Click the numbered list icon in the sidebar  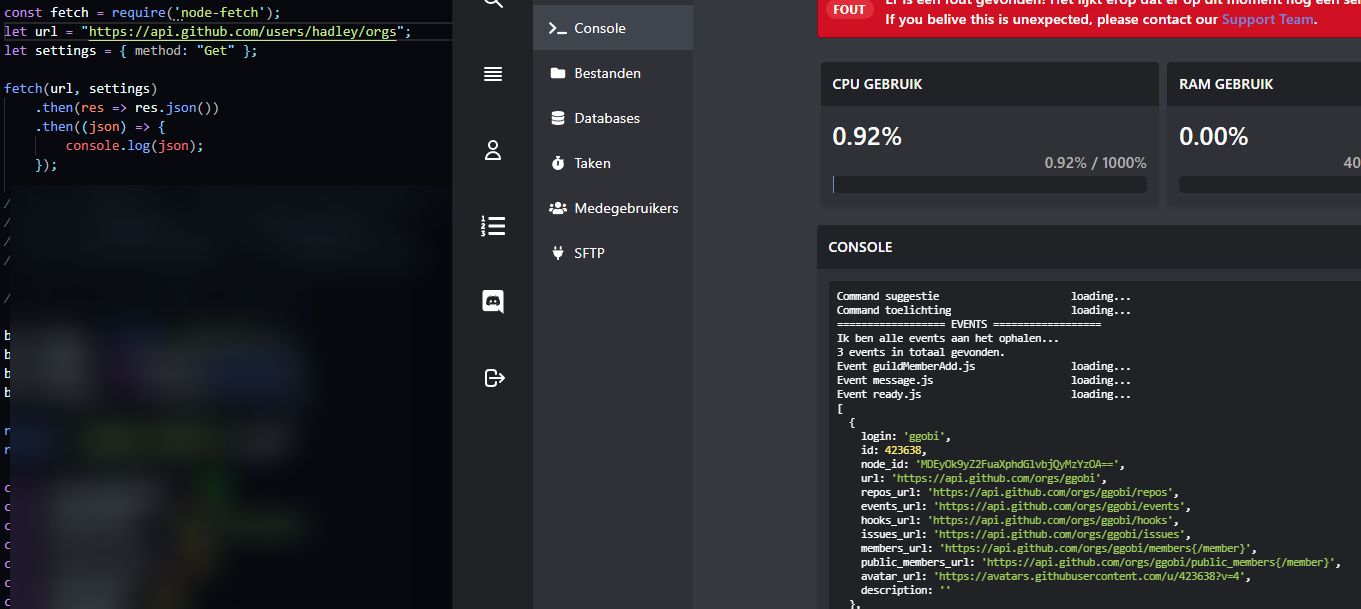coord(492,226)
